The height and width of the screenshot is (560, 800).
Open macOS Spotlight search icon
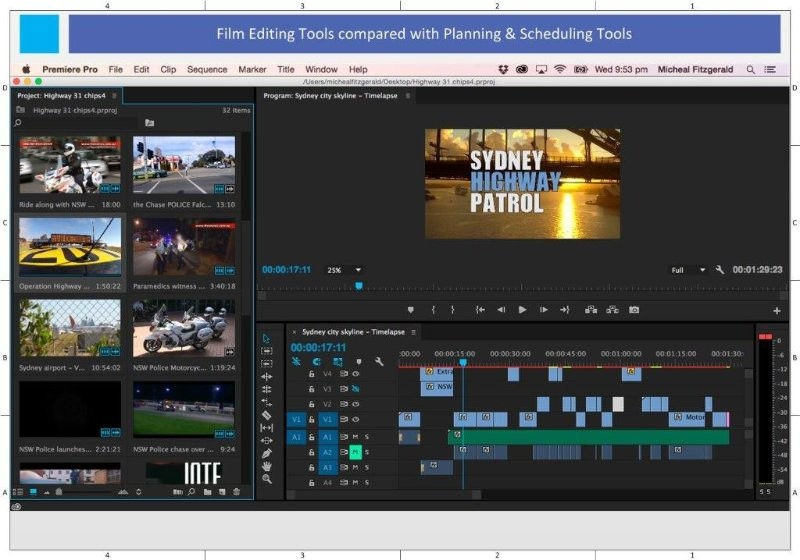750,69
